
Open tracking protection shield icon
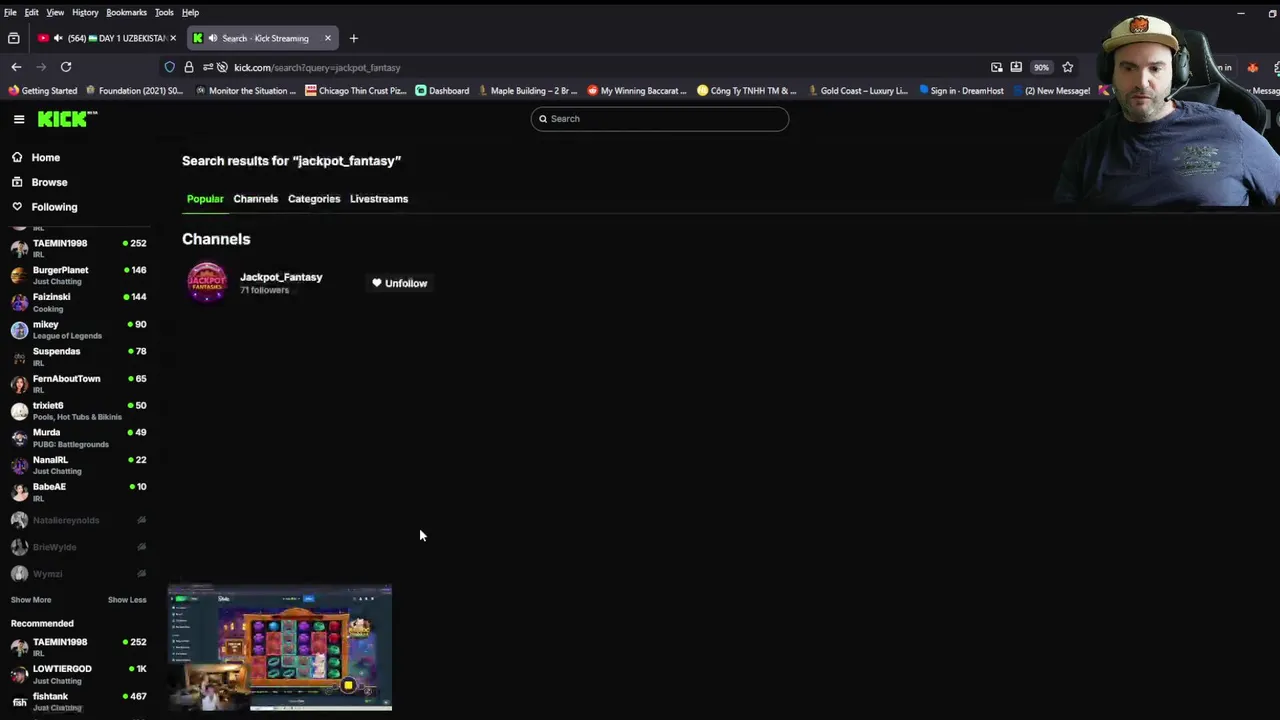click(170, 67)
